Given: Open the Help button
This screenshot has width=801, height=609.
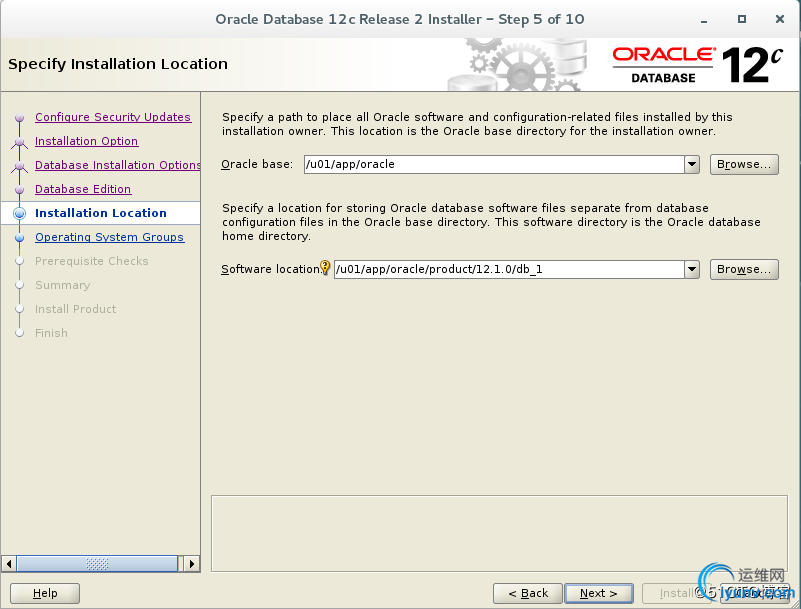Looking at the screenshot, I should click(x=45, y=593).
